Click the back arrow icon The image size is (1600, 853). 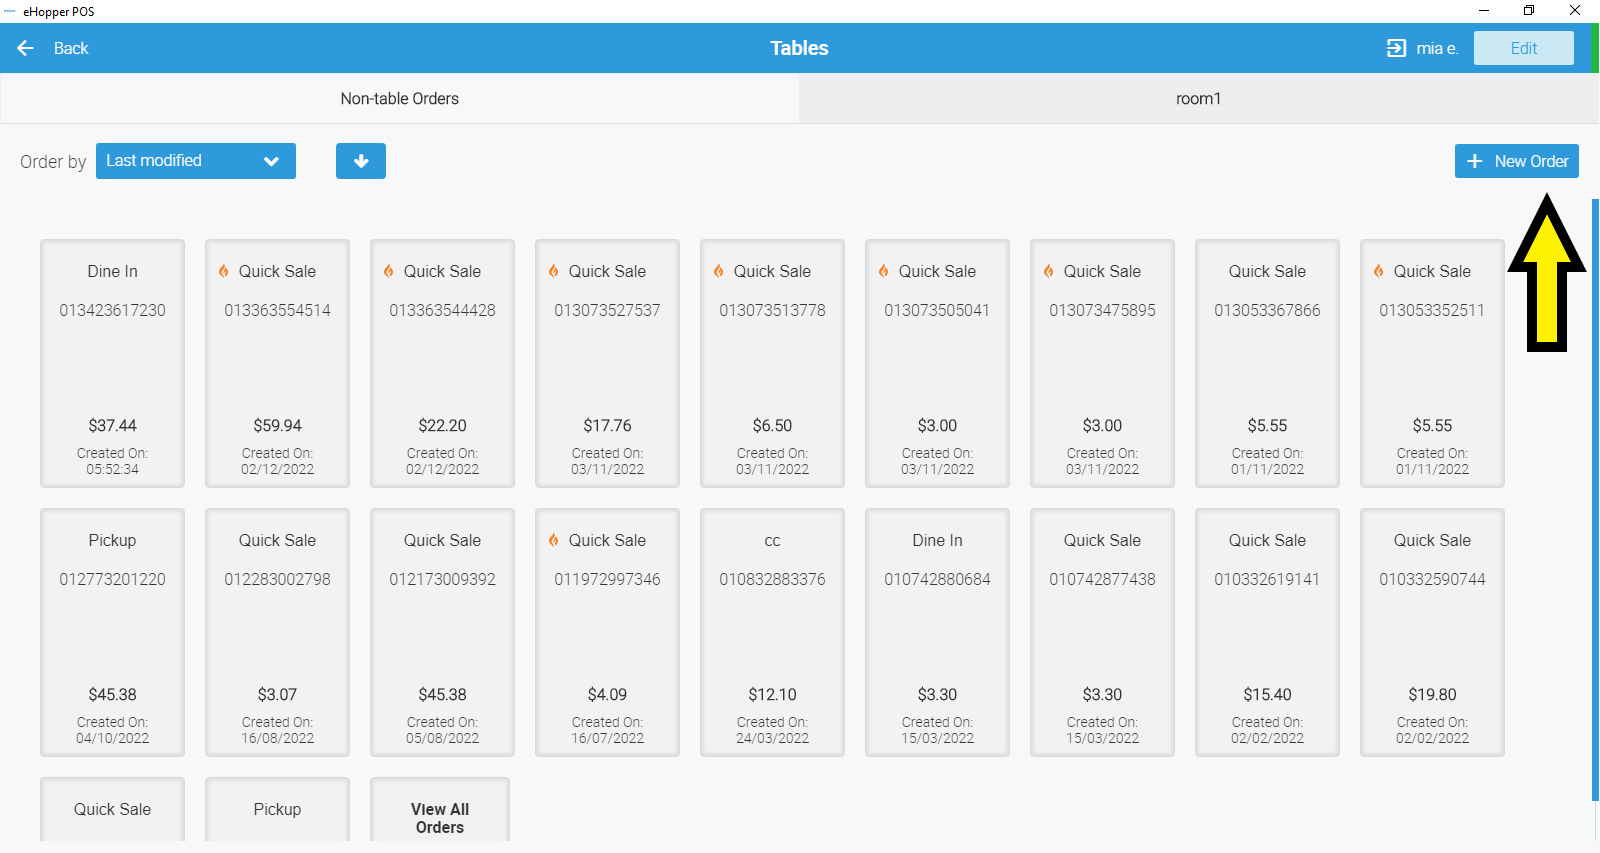(x=26, y=48)
